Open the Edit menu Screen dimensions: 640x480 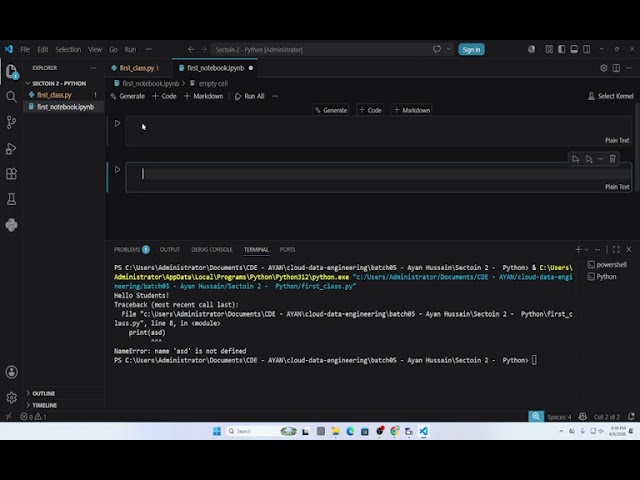coord(42,49)
